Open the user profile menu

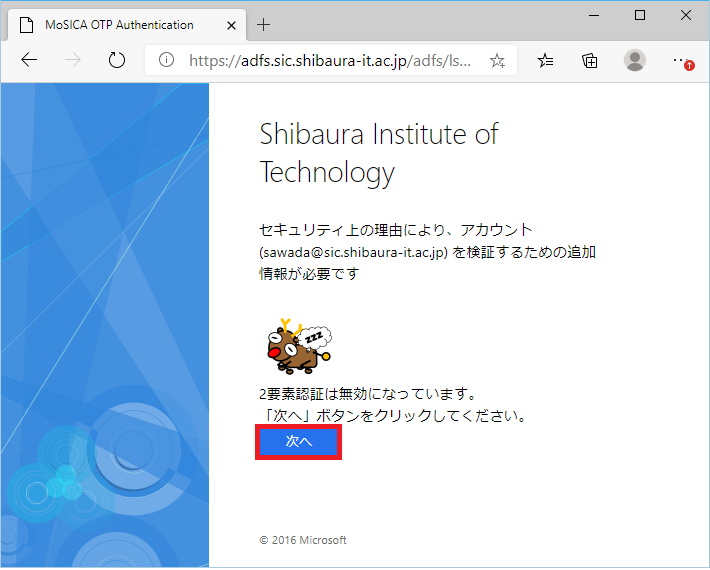[x=635, y=60]
